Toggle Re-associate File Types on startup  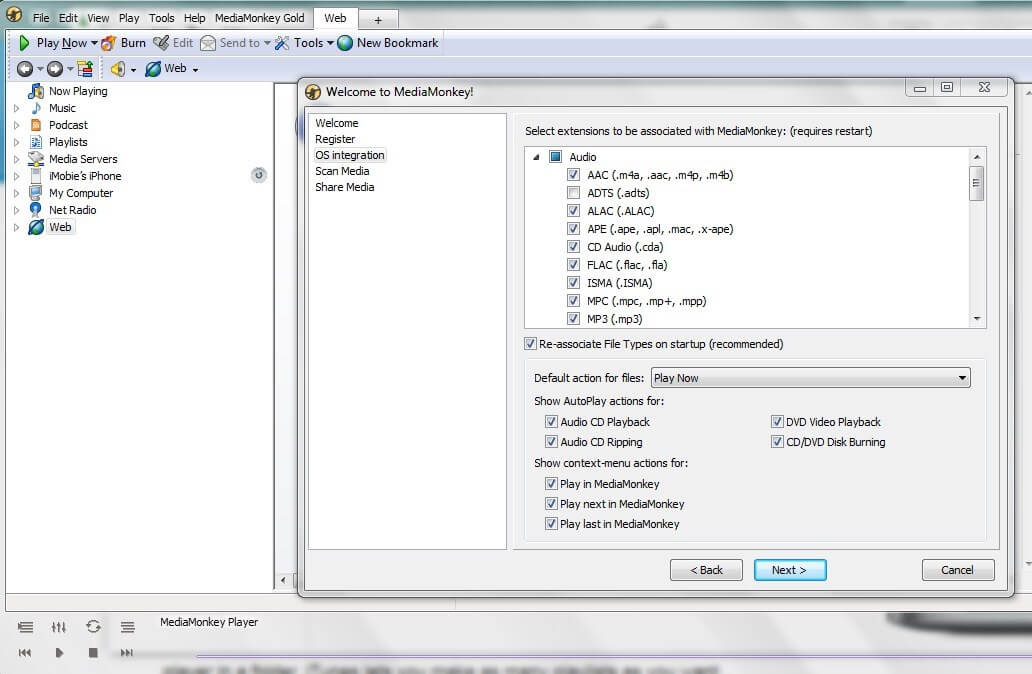(x=530, y=344)
